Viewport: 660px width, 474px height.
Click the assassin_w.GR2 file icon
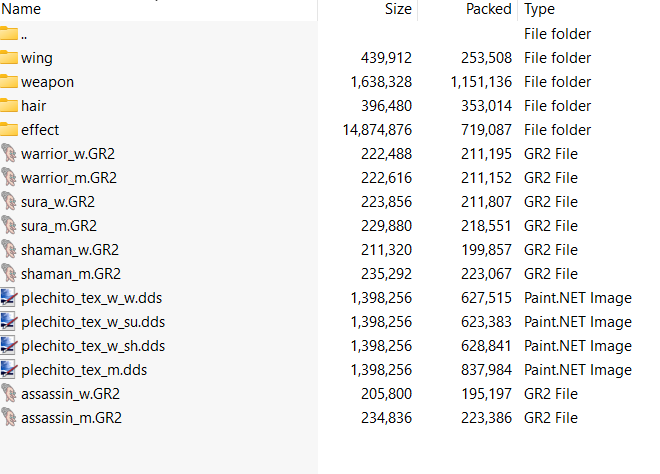(x=9, y=394)
